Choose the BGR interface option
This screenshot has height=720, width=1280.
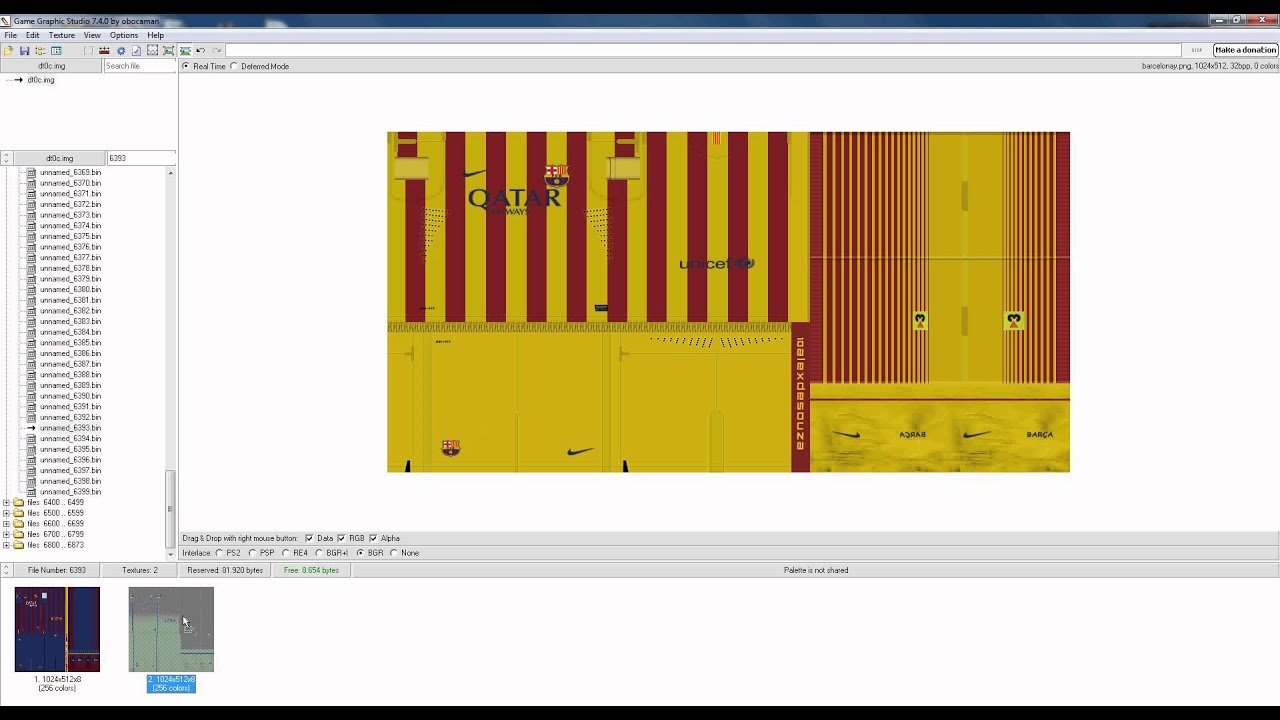(360, 553)
